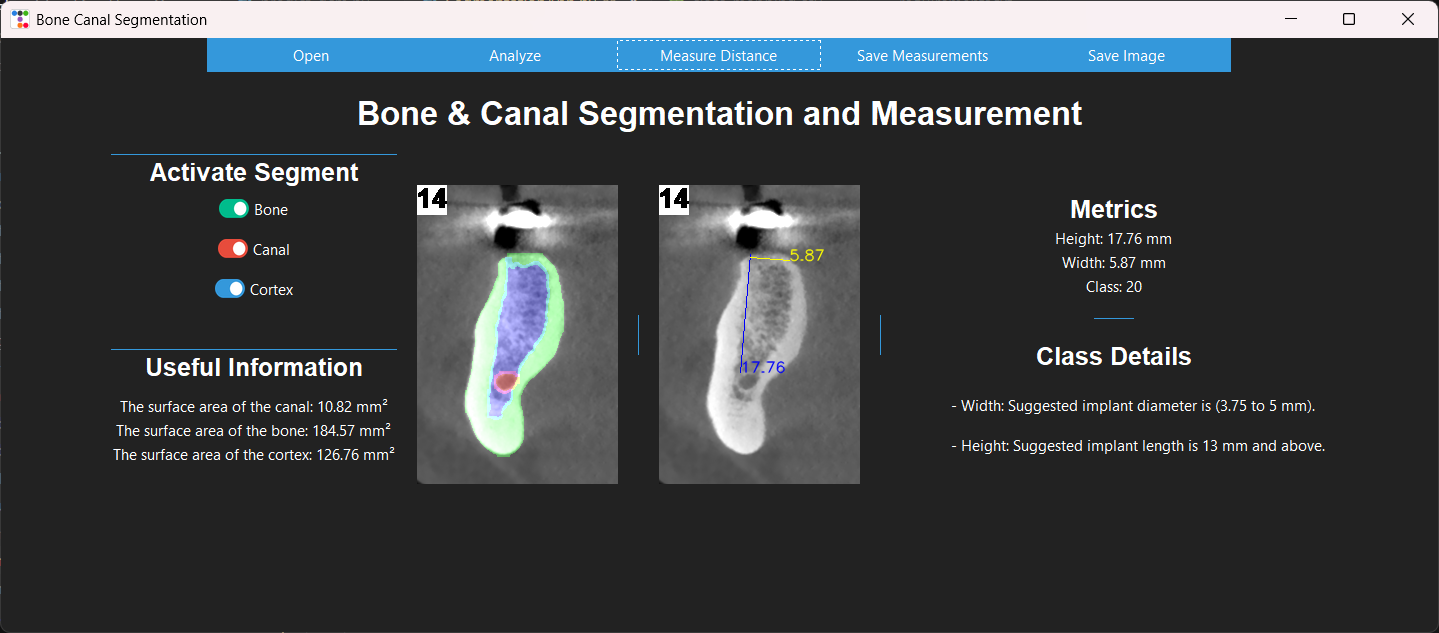Click Save Measurements
The width and height of the screenshot is (1439, 633).
(x=922, y=56)
